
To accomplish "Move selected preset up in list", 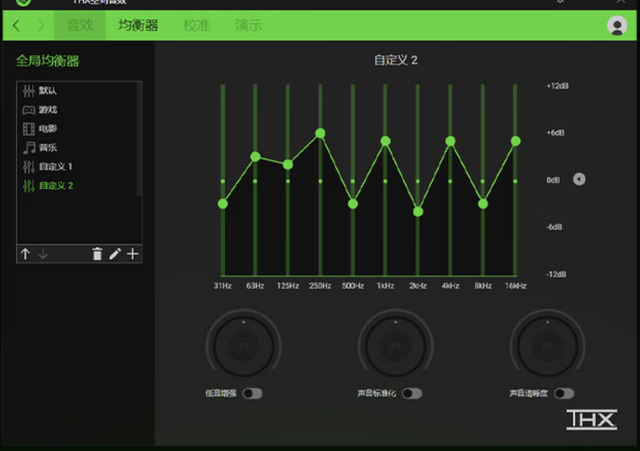I will pyautogui.click(x=25, y=254).
